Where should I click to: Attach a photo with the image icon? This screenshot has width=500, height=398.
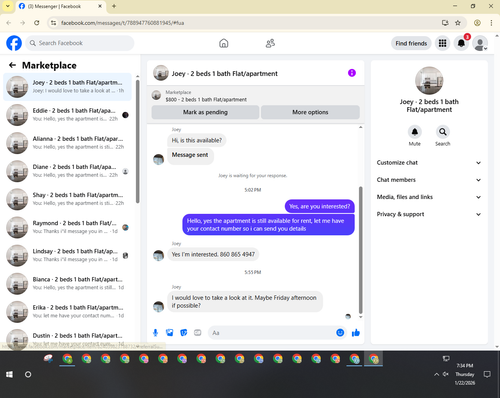click(170, 333)
